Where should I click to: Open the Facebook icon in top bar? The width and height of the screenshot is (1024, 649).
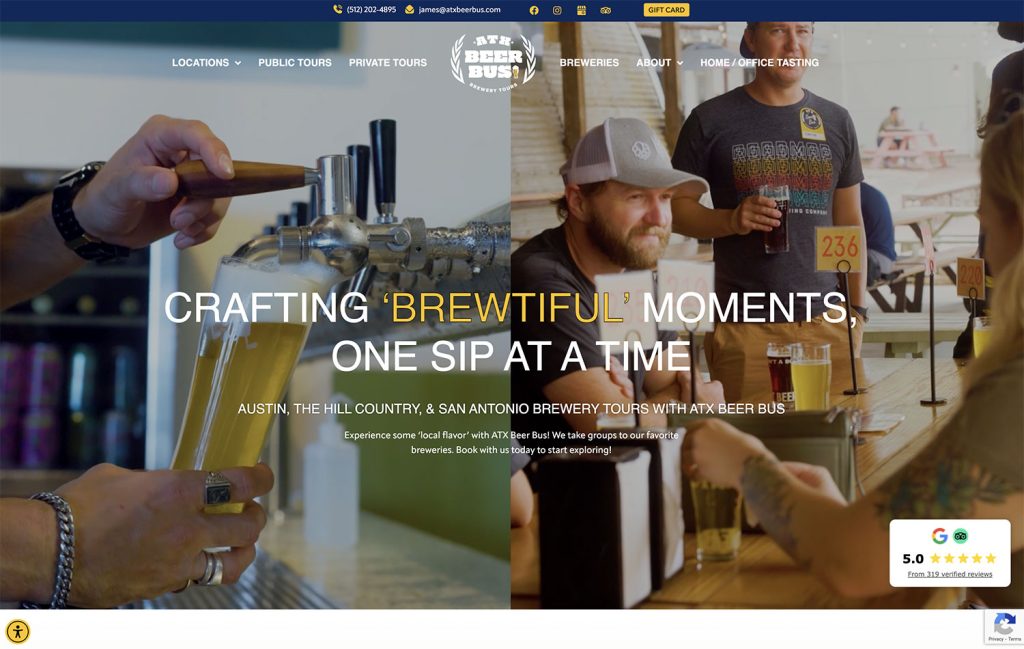534,10
